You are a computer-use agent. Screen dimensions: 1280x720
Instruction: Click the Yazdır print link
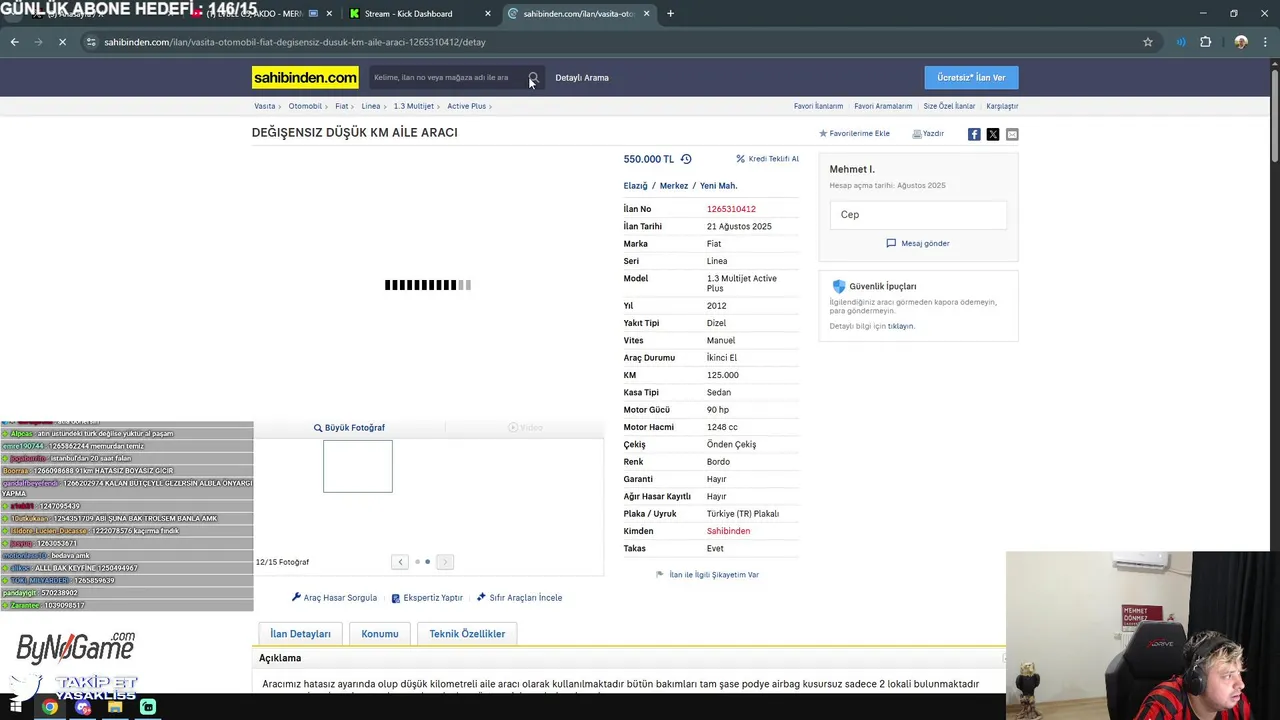[928, 134]
